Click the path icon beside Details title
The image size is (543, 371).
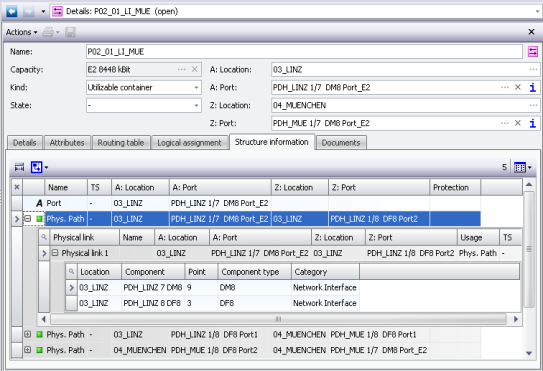pyautogui.click(x=57, y=11)
